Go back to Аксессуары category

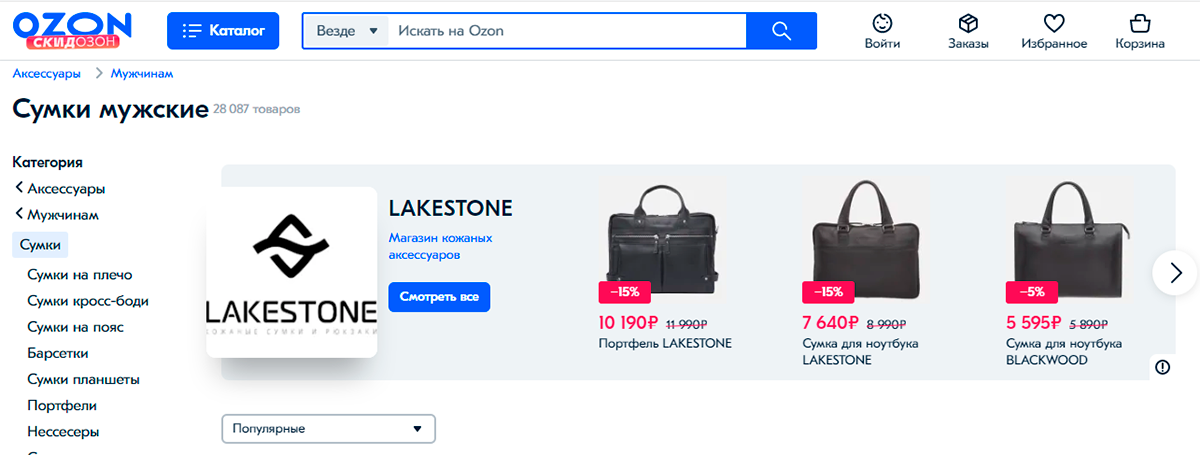click(x=59, y=188)
